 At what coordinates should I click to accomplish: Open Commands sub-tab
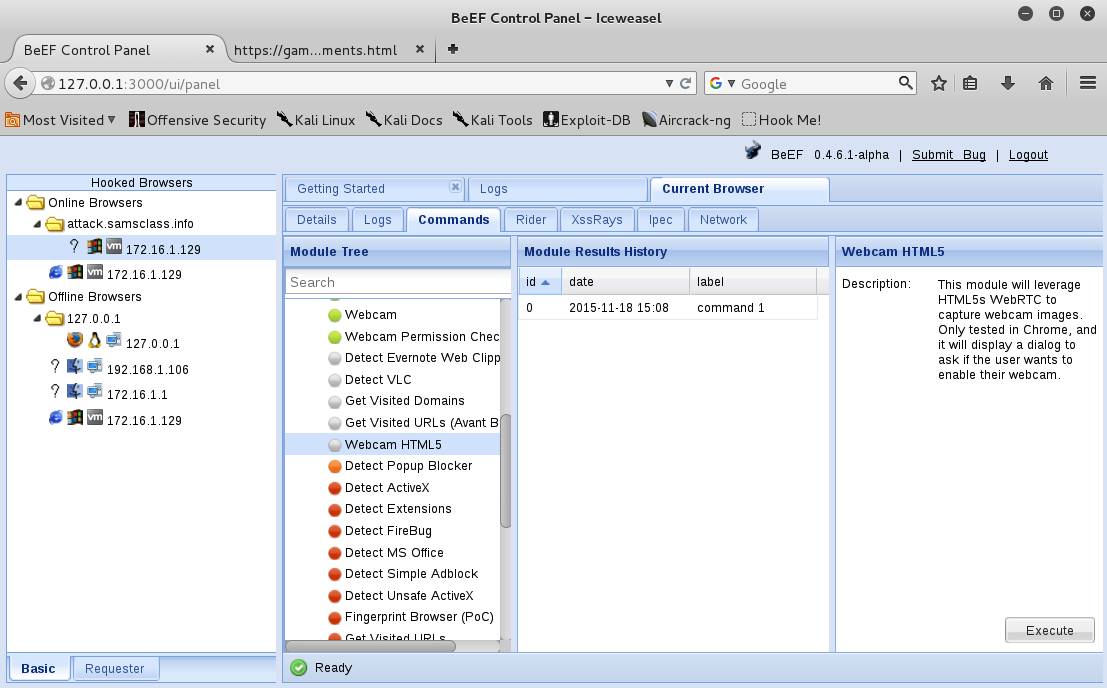[x=453, y=219]
